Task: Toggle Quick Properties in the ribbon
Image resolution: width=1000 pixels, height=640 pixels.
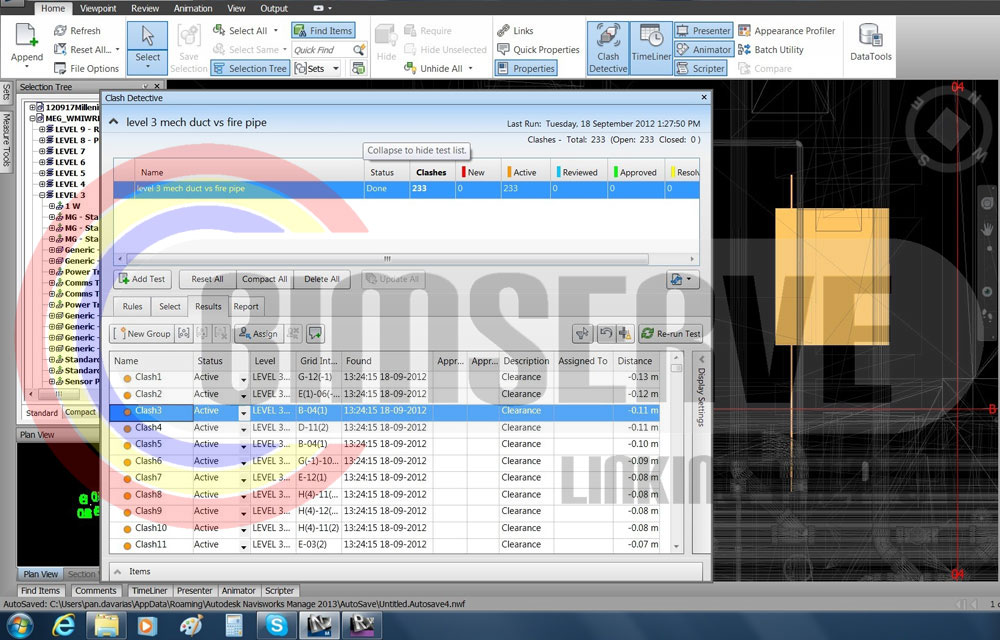Action: tap(538, 49)
